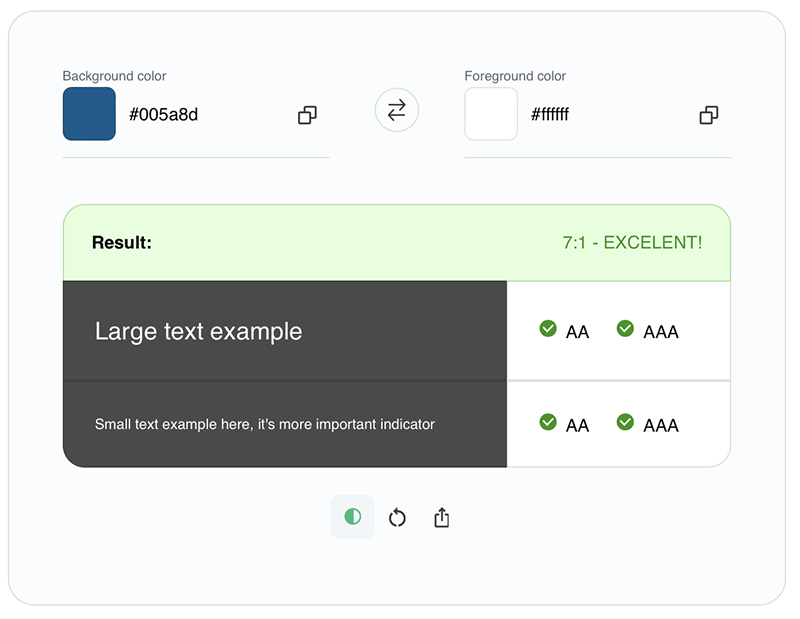
Task: Click the AAA checkmark for small text
Action: pyautogui.click(x=625, y=423)
